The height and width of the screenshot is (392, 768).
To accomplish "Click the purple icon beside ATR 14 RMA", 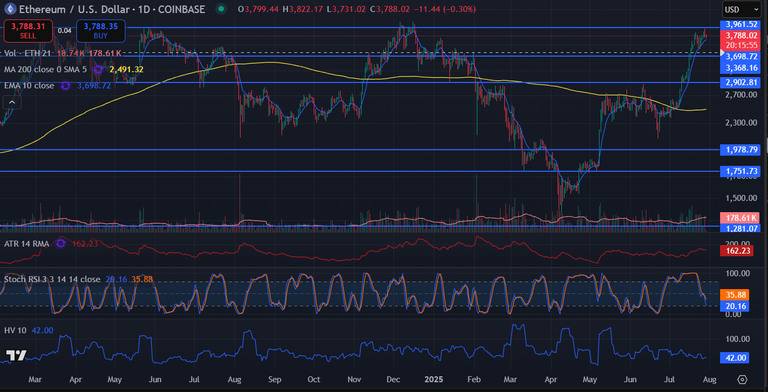I will click(61, 243).
